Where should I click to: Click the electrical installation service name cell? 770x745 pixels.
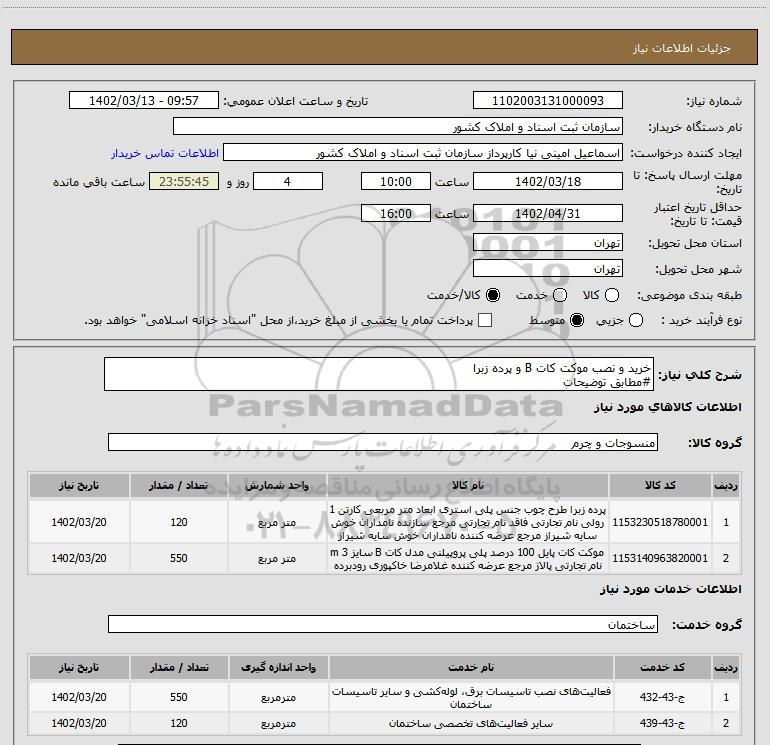[471, 697]
